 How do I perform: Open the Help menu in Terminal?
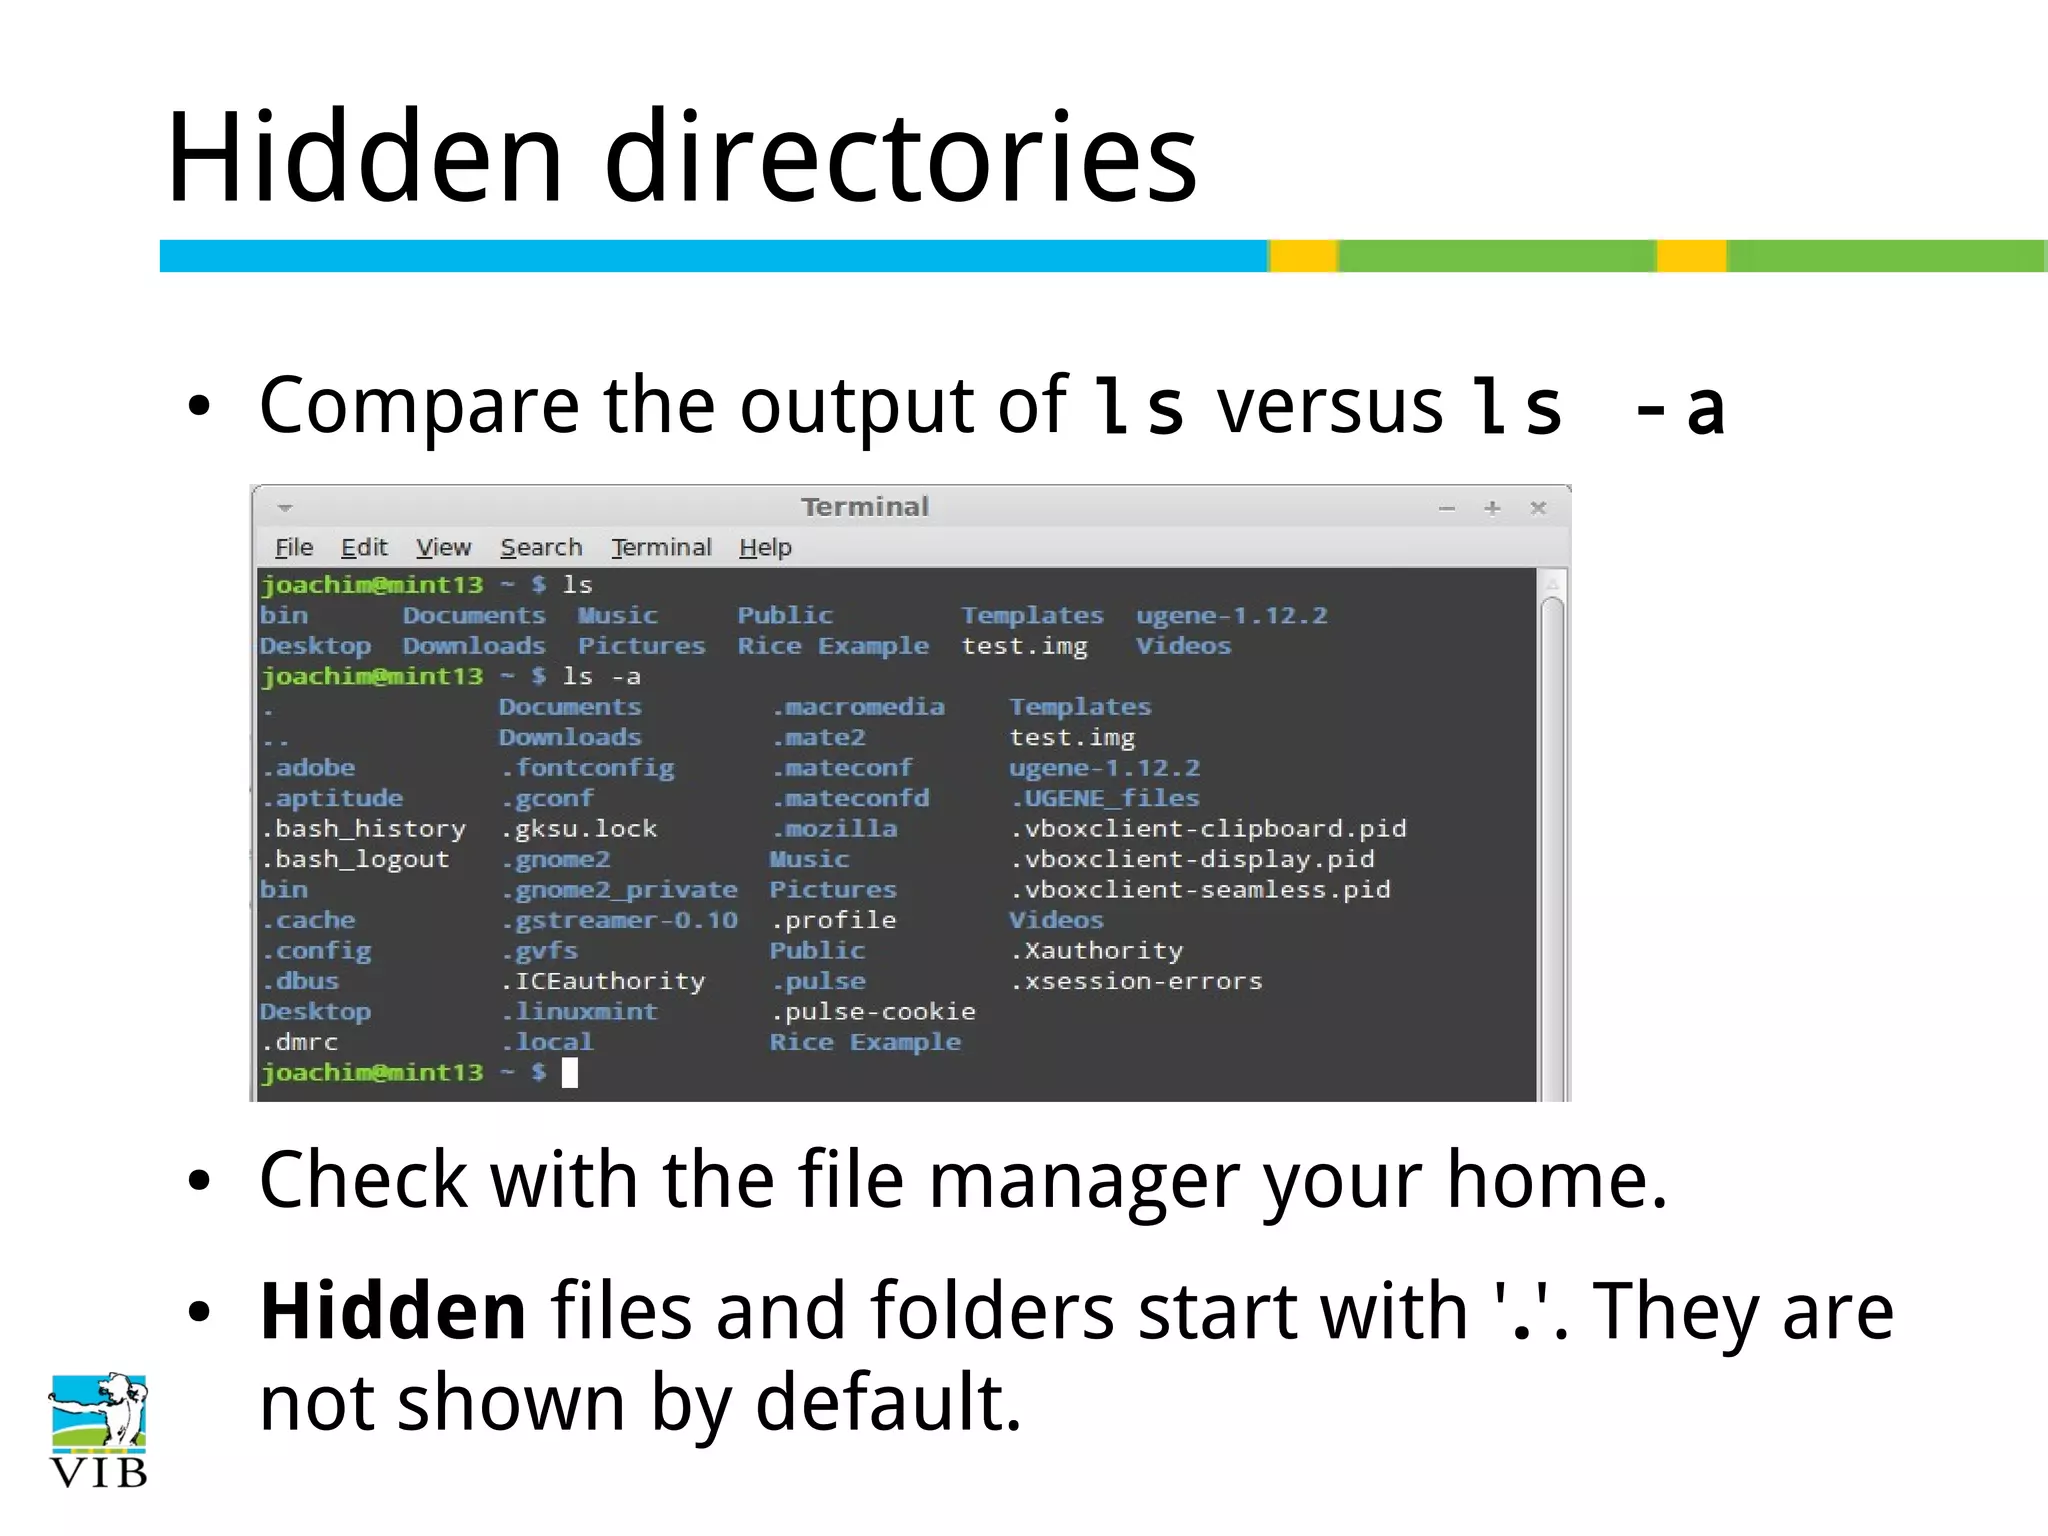pyautogui.click(x=765, y=547)
